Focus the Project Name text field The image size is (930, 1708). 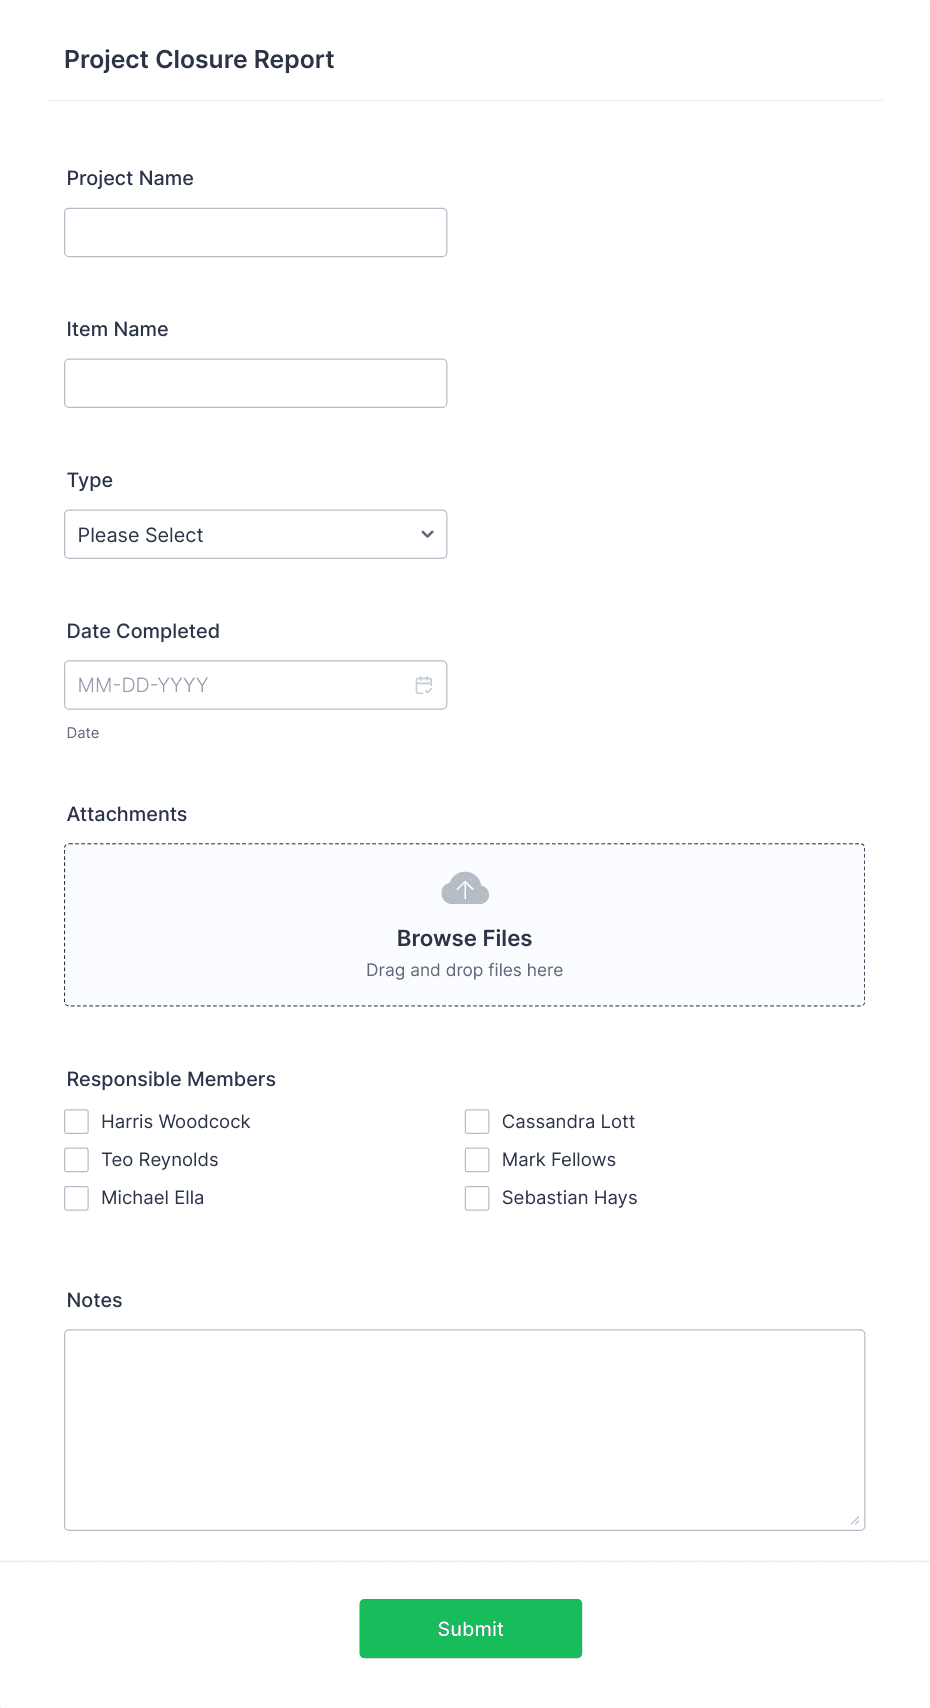tap(256, 232)
